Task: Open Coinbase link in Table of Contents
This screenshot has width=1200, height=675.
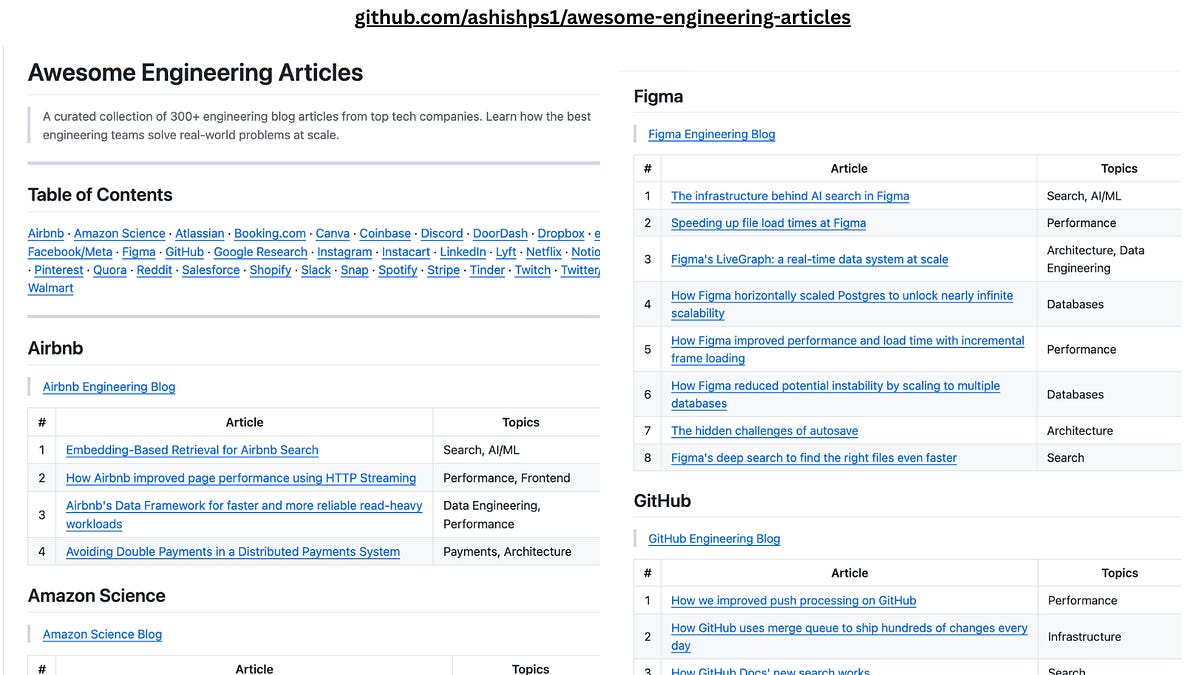Action: pos(385,234)
